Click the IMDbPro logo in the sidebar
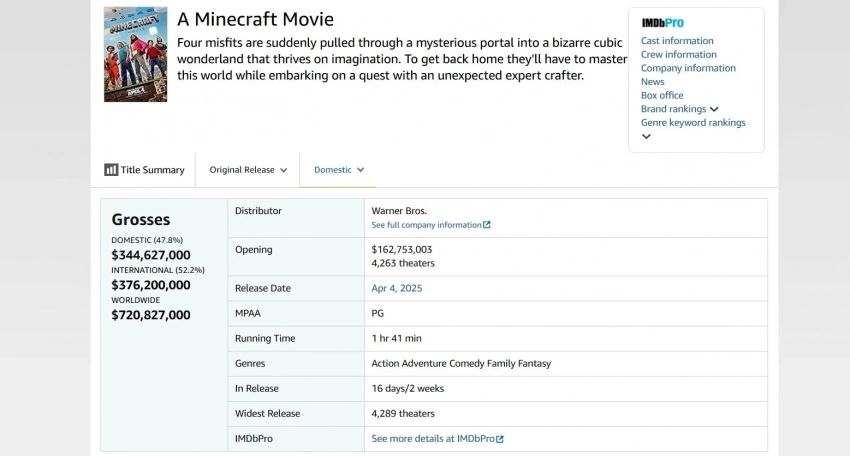850x456 pixels. [x=662, y=23]
